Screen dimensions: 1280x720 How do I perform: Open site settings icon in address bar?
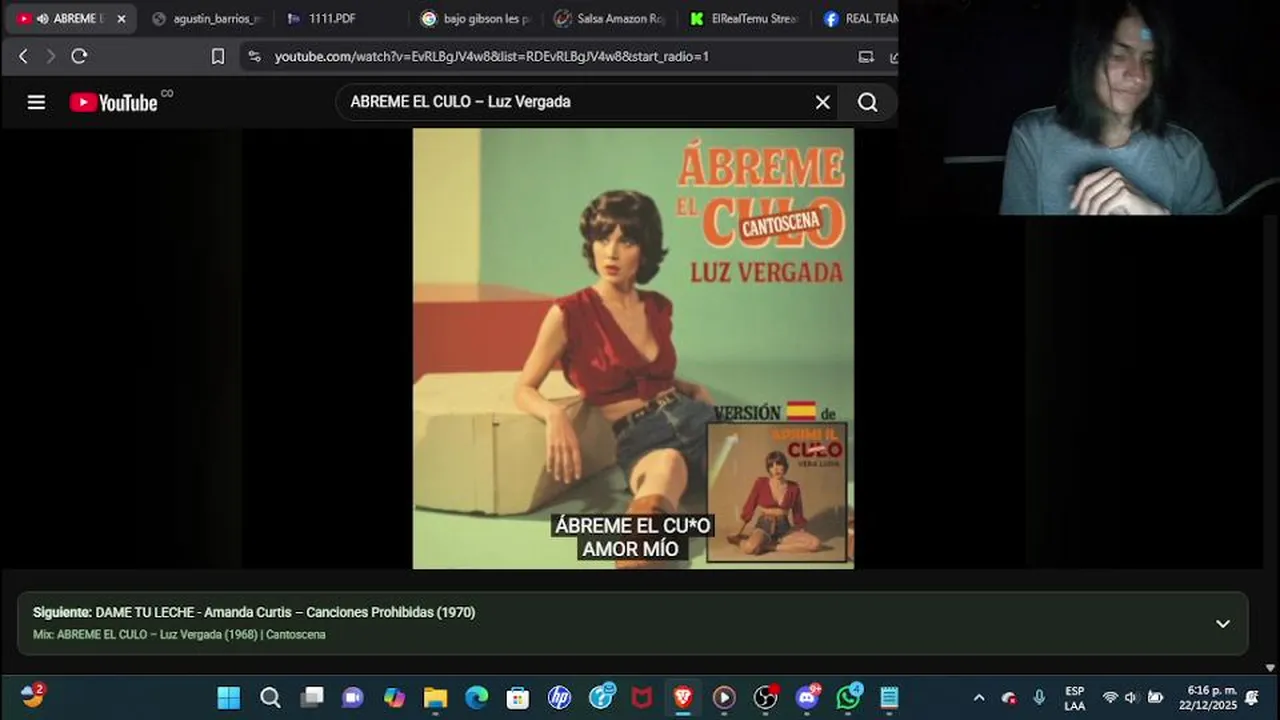pos(254,56)
